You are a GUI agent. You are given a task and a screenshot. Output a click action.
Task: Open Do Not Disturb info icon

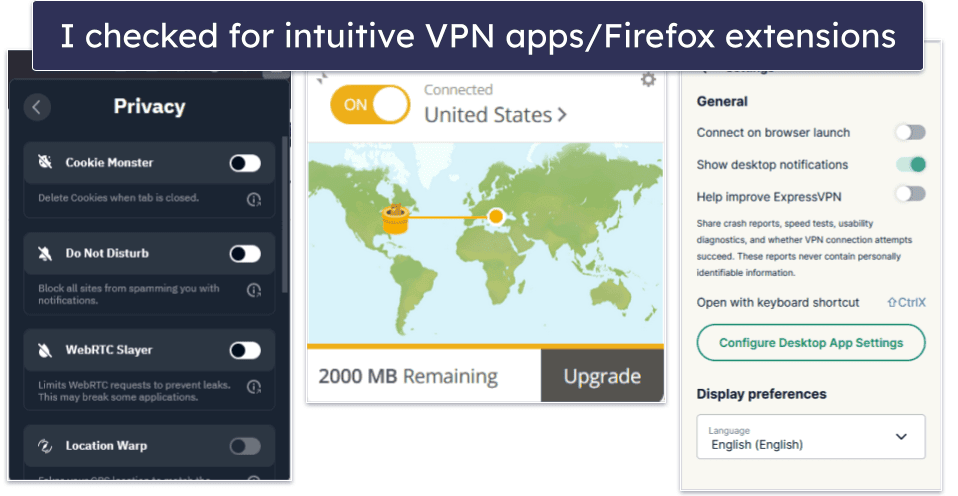pyautogui.click(x=254, y=290)
